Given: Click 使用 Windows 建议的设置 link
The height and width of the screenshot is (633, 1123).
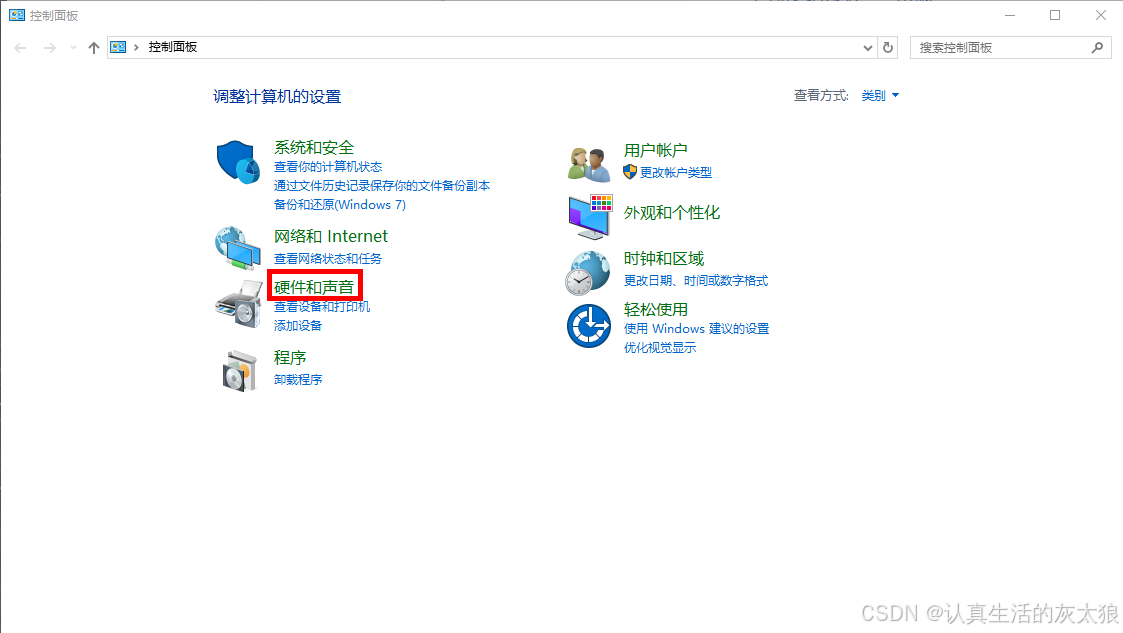Looking at the screenshot, I should tap(696, 329).
